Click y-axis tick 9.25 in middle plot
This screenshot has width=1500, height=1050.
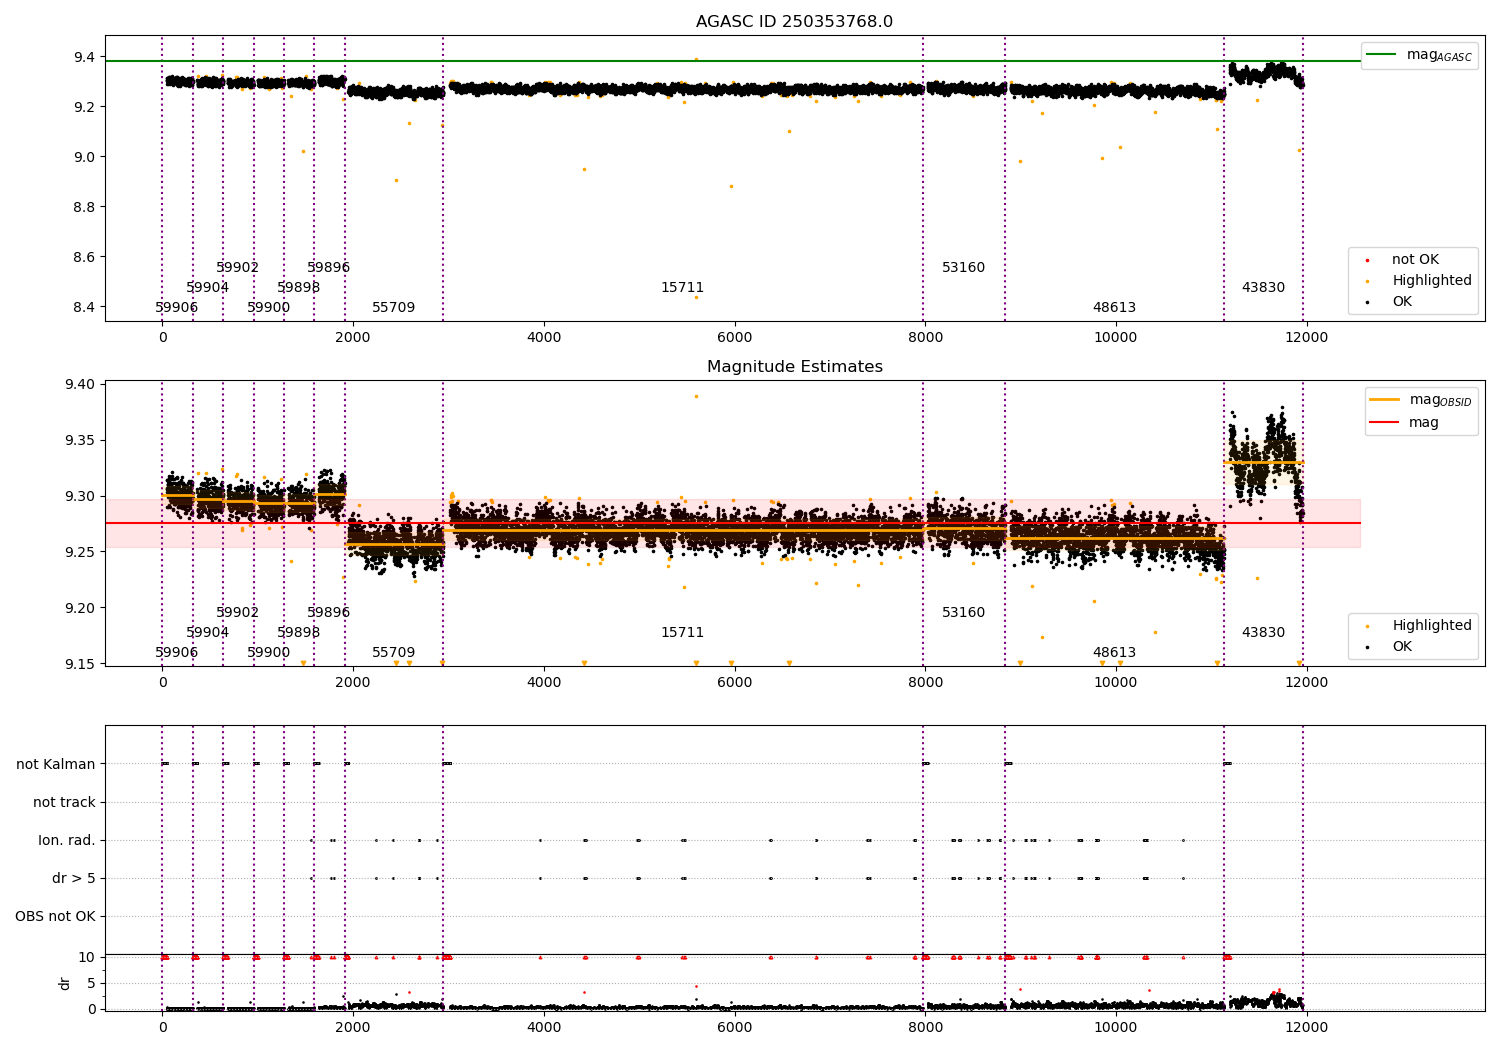click(x=82, y=552)
